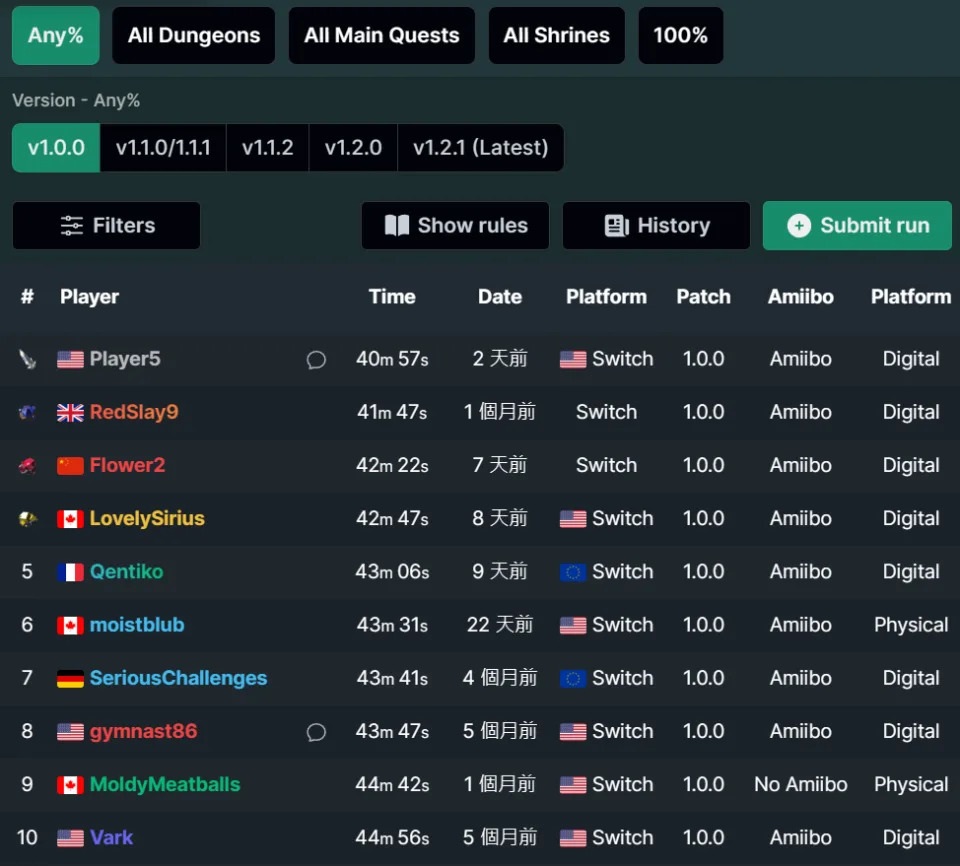Click Physical value in moistblub's row
Screen dimensions: 960x866
pyautogui.click(x=911, y=625)
